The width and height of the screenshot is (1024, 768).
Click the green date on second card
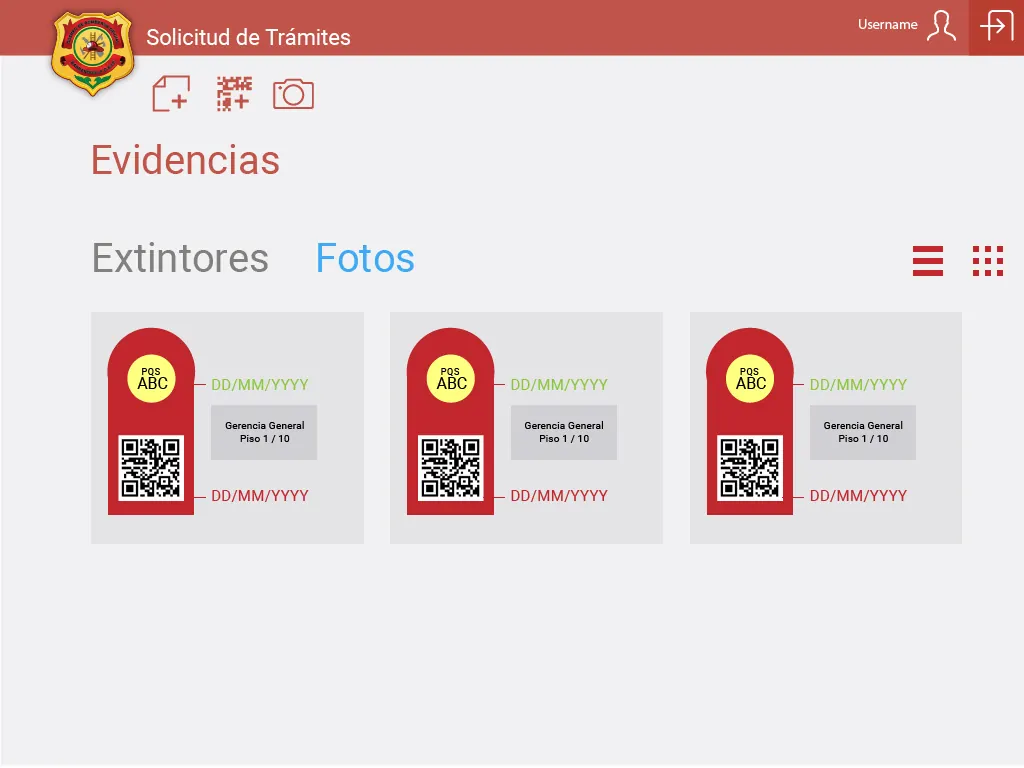559,385
